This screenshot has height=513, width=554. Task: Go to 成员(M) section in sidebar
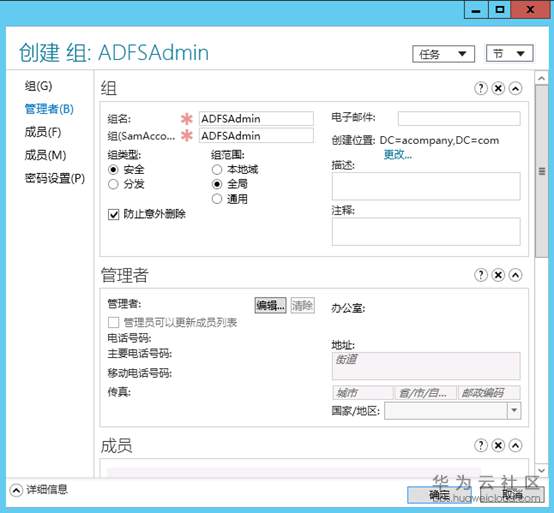pyautogui.click(x=45, y=155)
